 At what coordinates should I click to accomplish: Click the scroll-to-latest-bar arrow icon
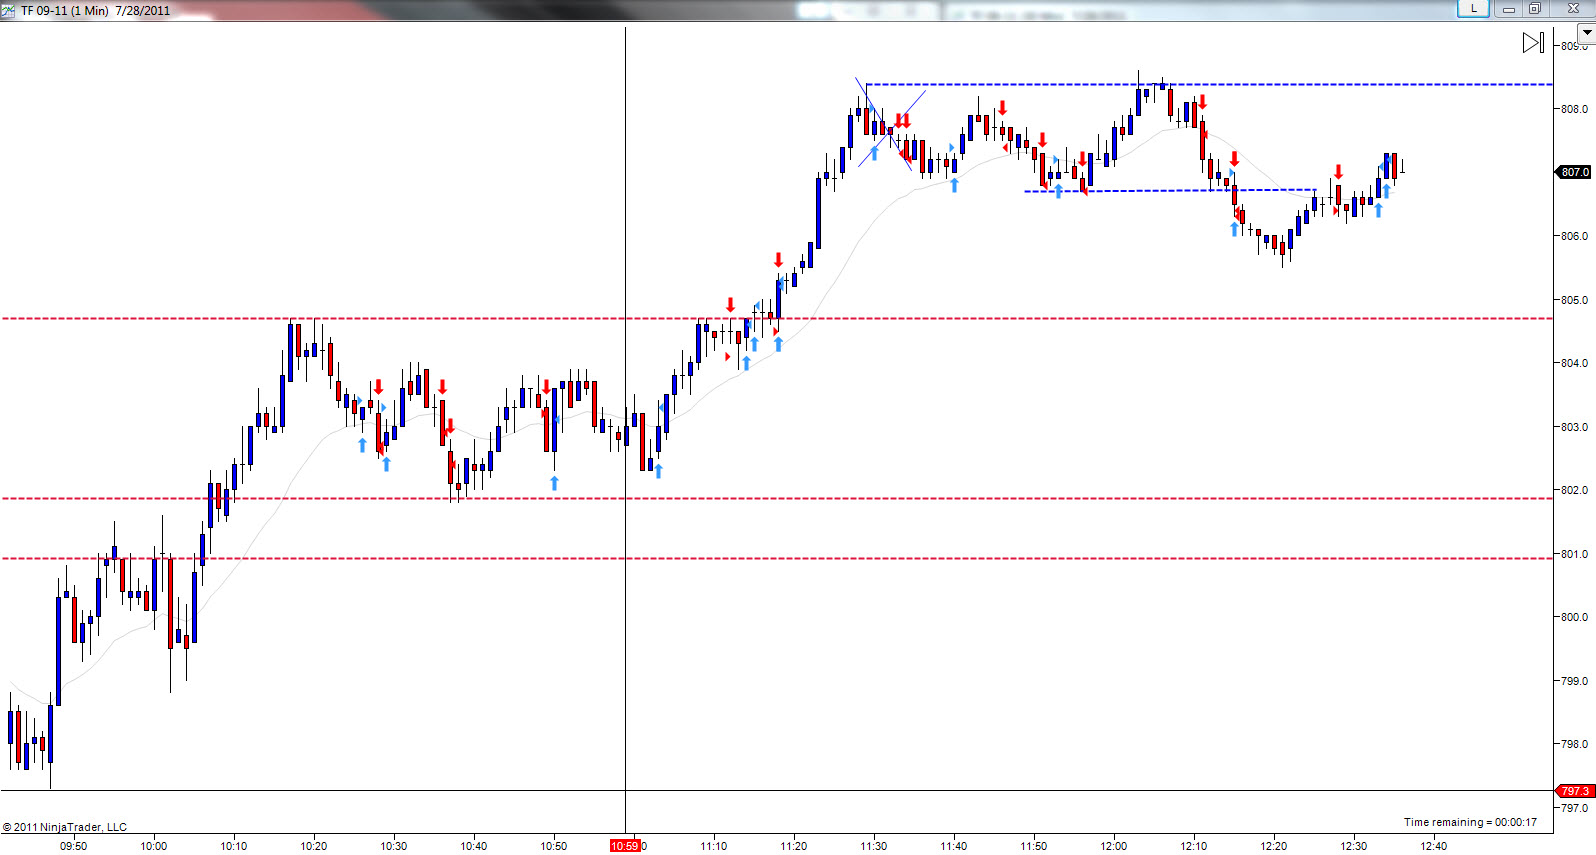point(1533,43)
